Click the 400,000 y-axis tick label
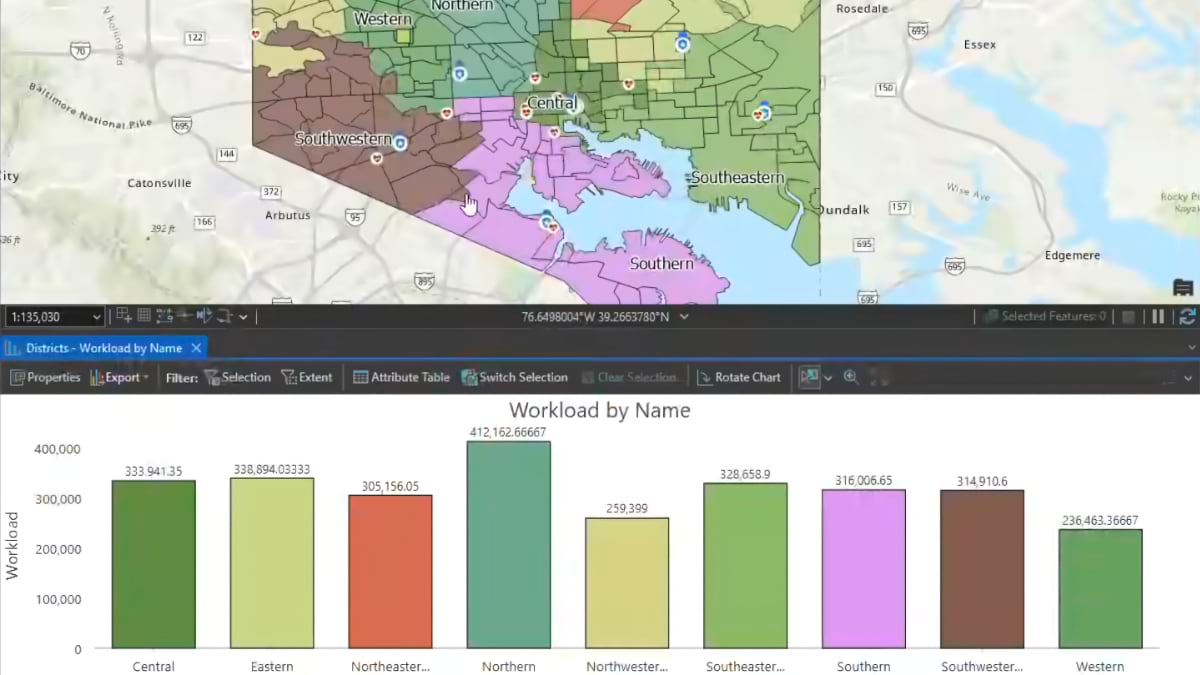 (x=57, y=449)
